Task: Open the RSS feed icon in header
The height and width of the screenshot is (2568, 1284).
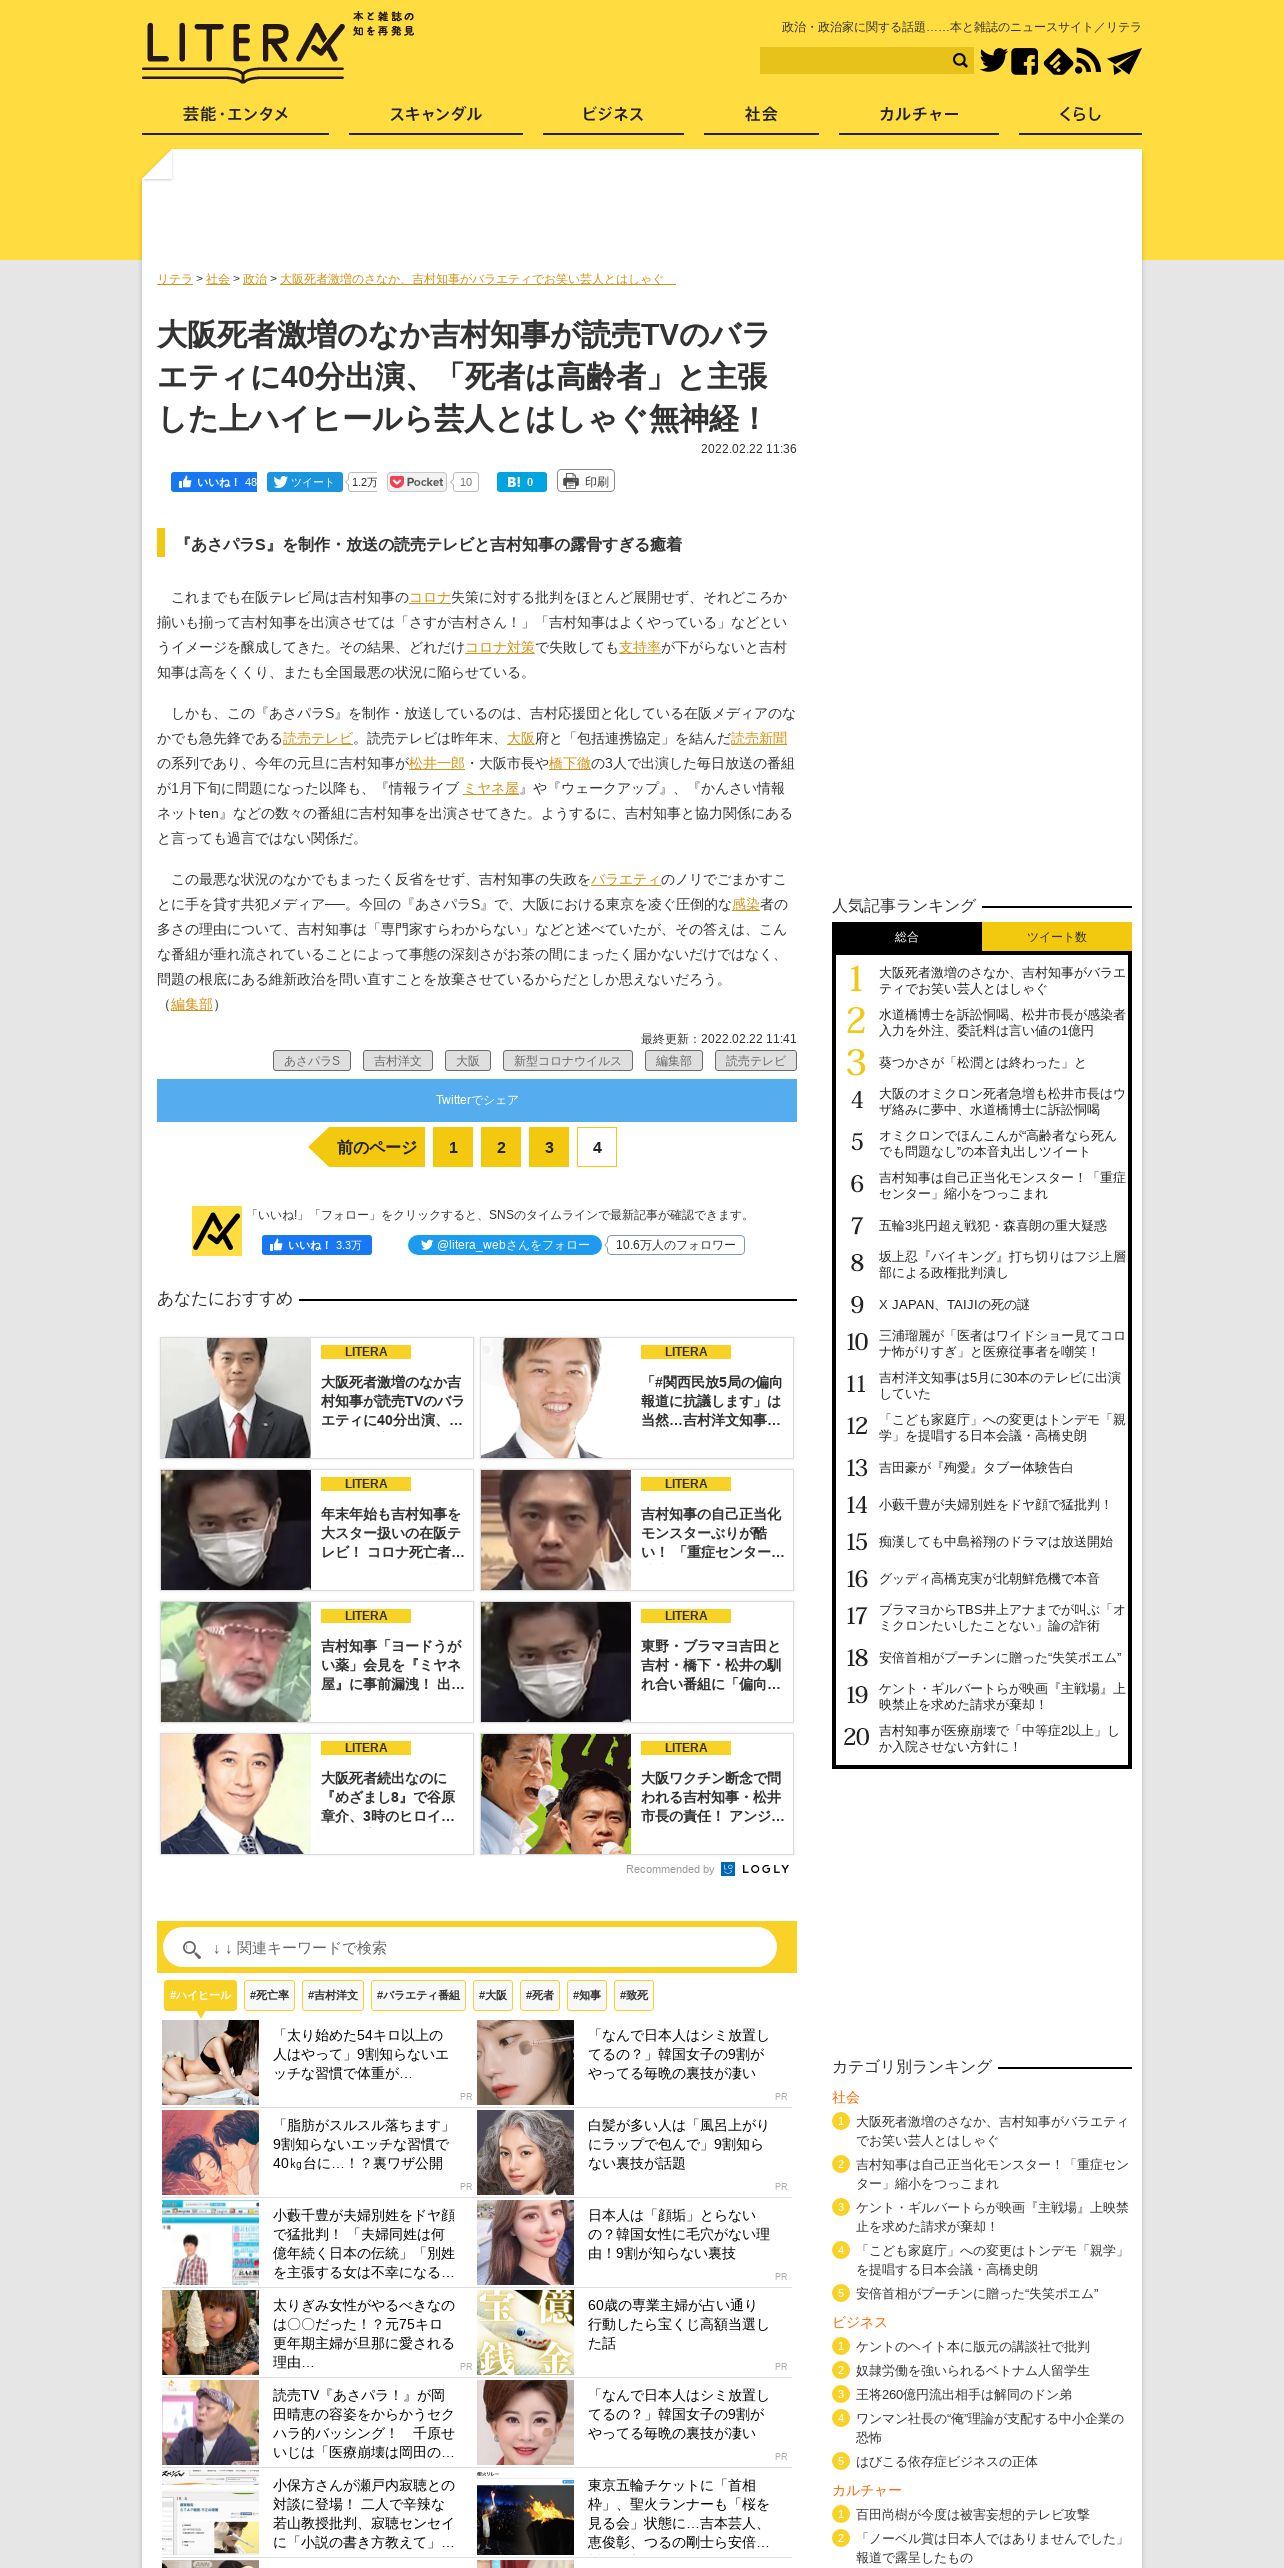Action: point(1089,61)
